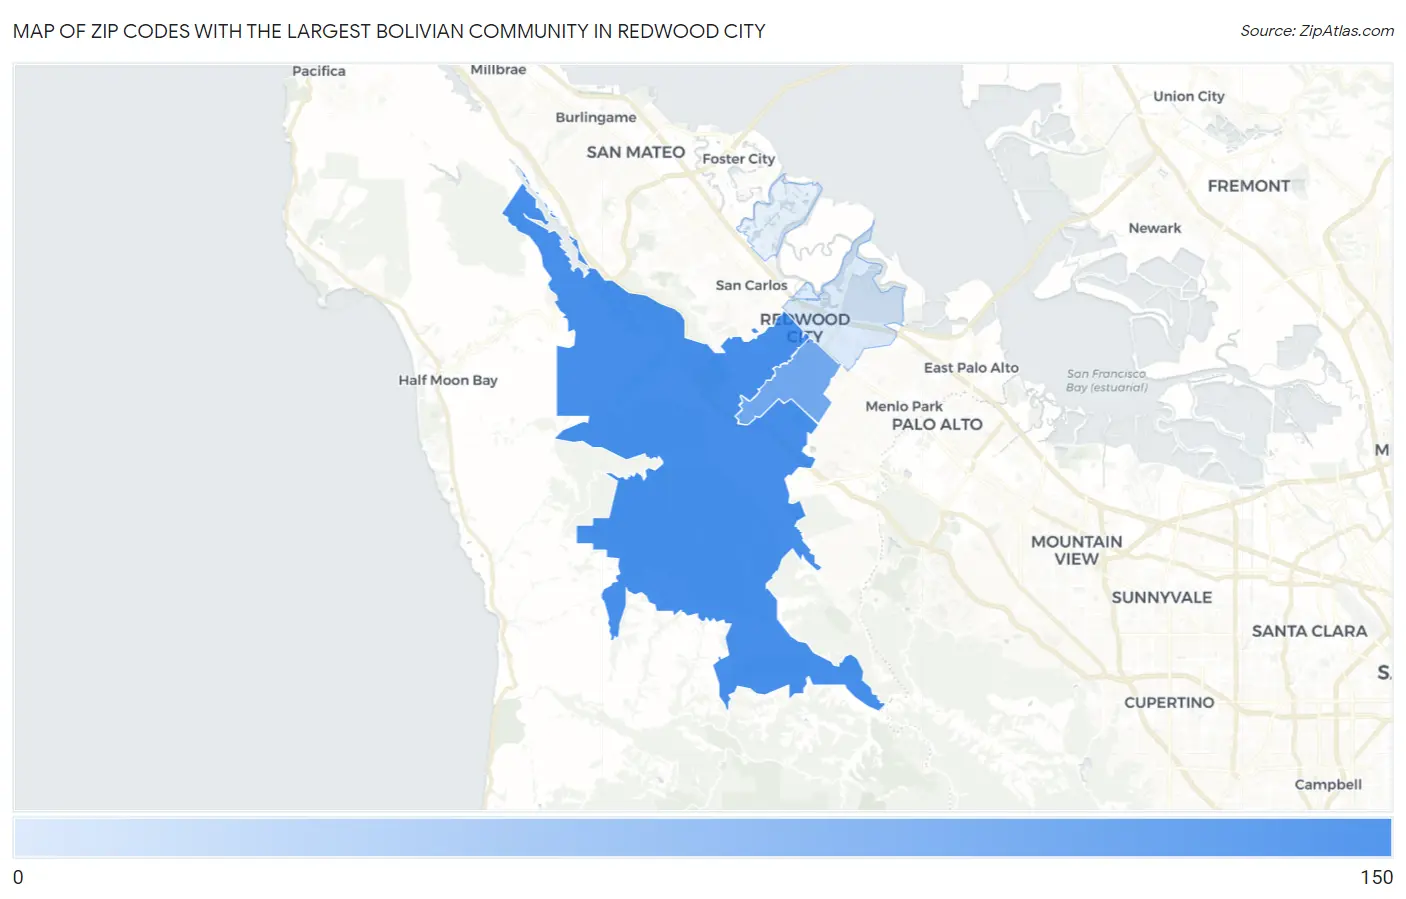Click the 'Source: ZipAtlas.com' text
This screenshot has width=1406, height=899.
1317,31
